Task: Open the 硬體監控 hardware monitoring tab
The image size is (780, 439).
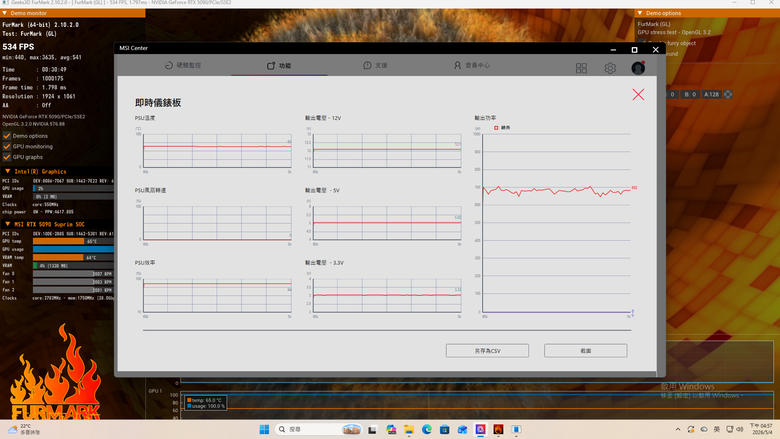Action: click(183, 65)
